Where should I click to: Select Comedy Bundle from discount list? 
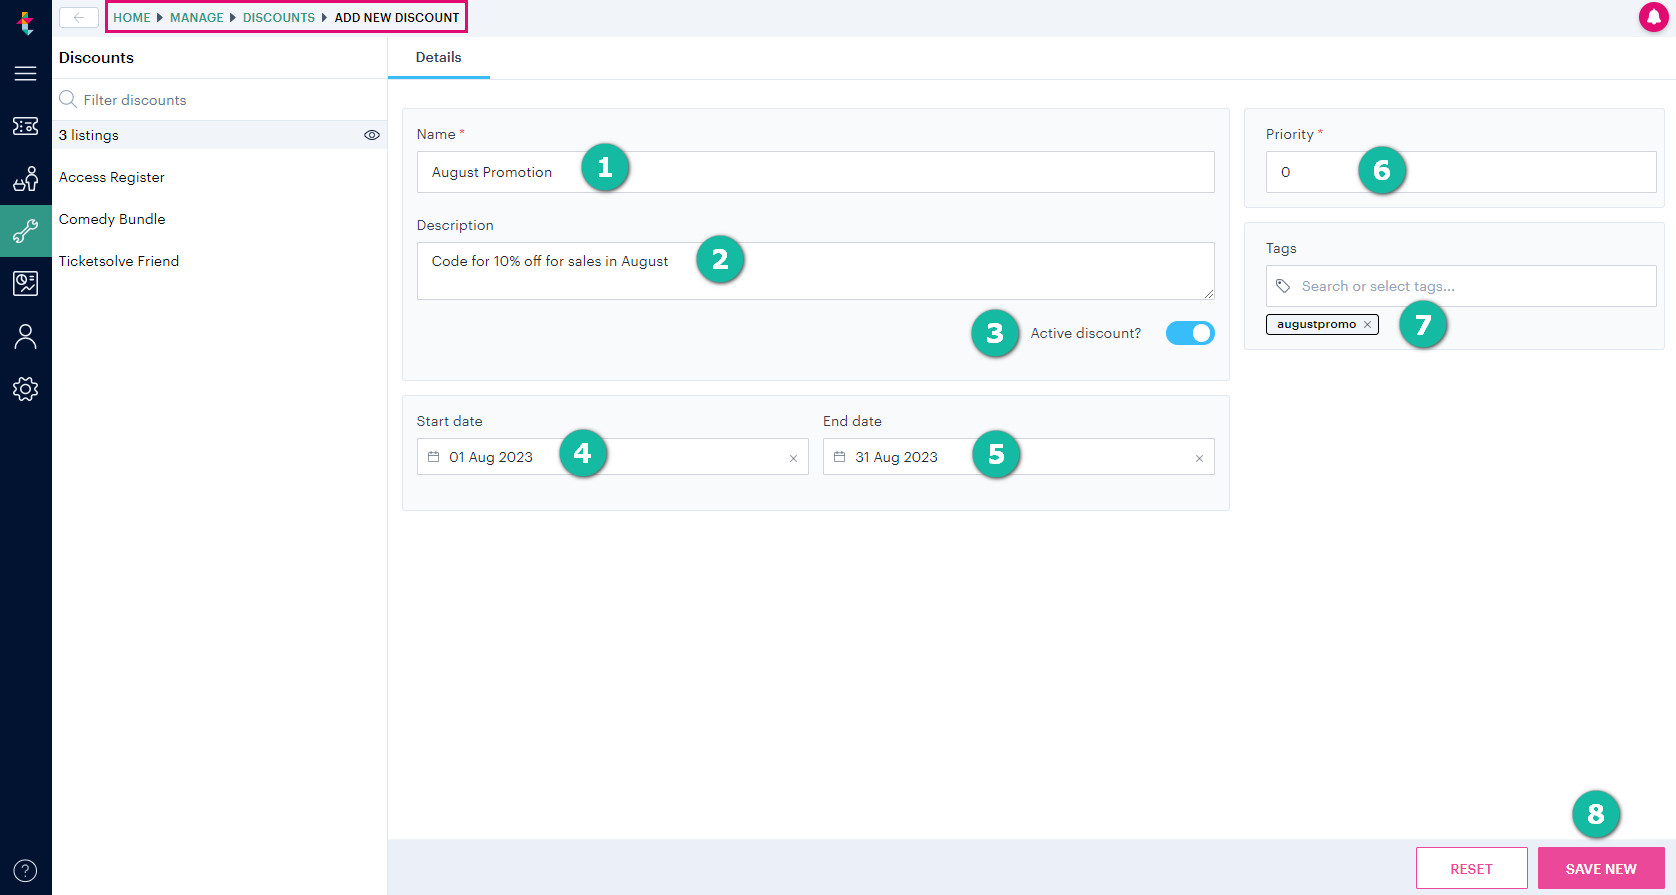click(x=112, y=219)
